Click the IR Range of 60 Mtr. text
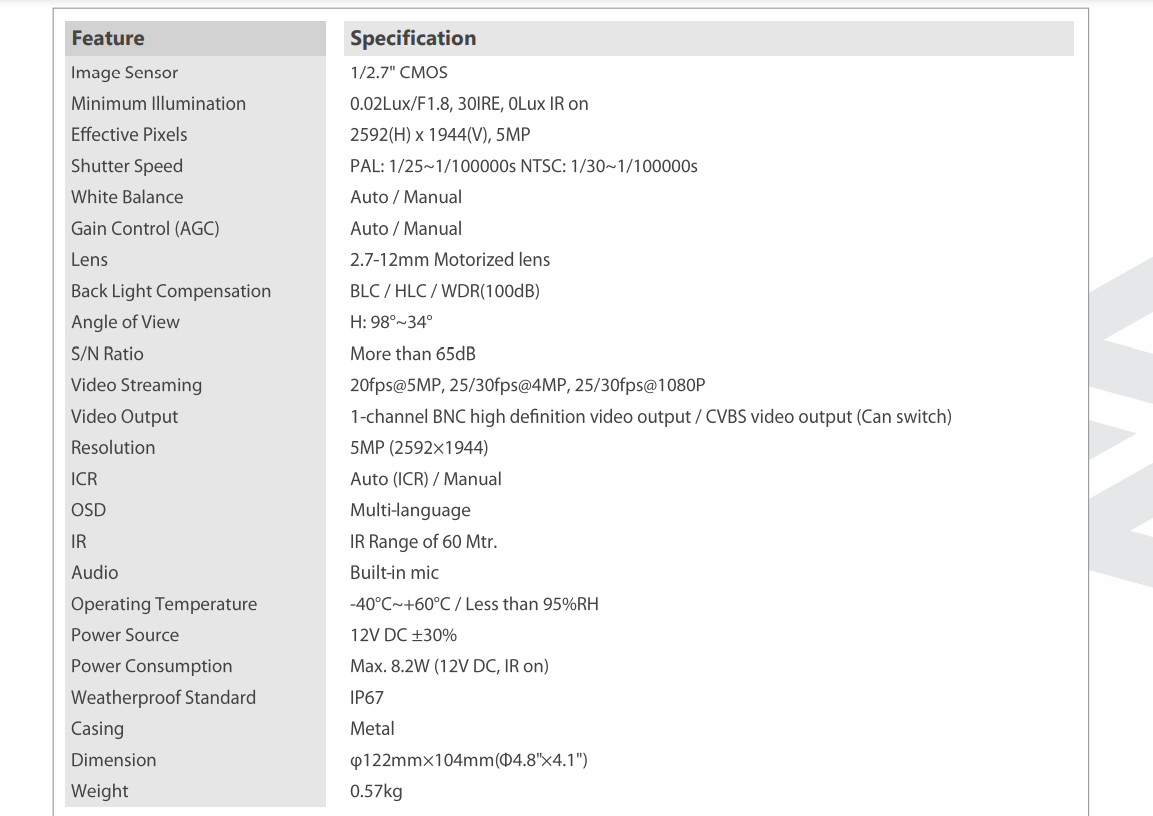 [x=424, y=542]
